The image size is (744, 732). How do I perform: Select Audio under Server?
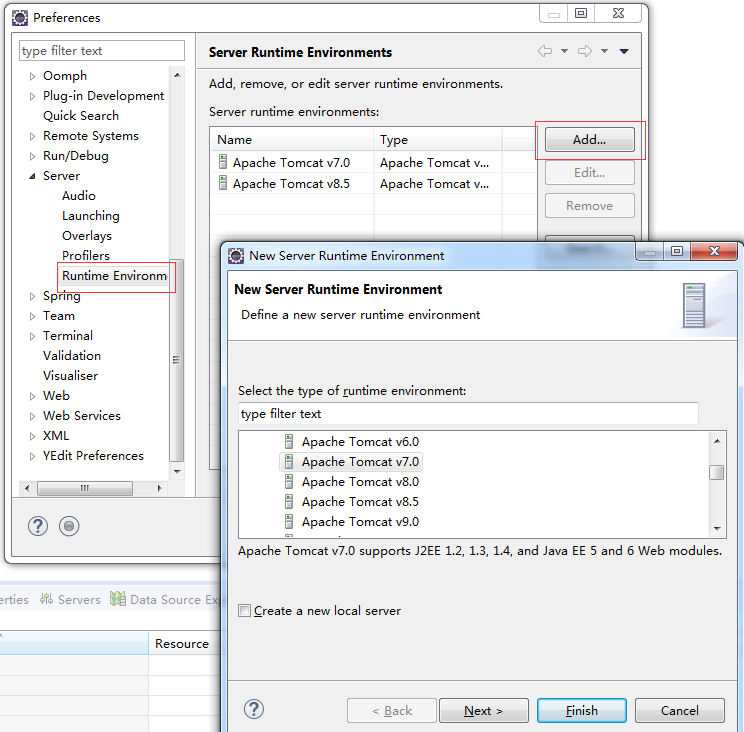79,195
